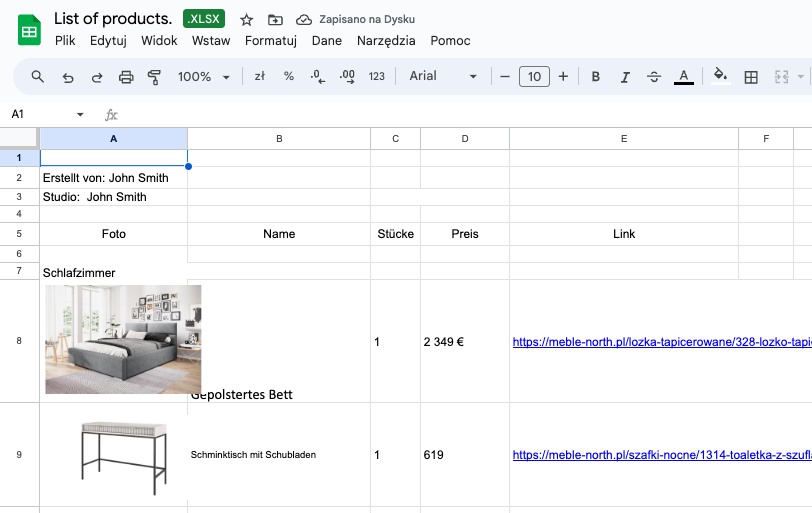Image resolution: width=812 pixels, height=513 pixels.
Task: Click the search menus magnifier icon
Action: 38,77
